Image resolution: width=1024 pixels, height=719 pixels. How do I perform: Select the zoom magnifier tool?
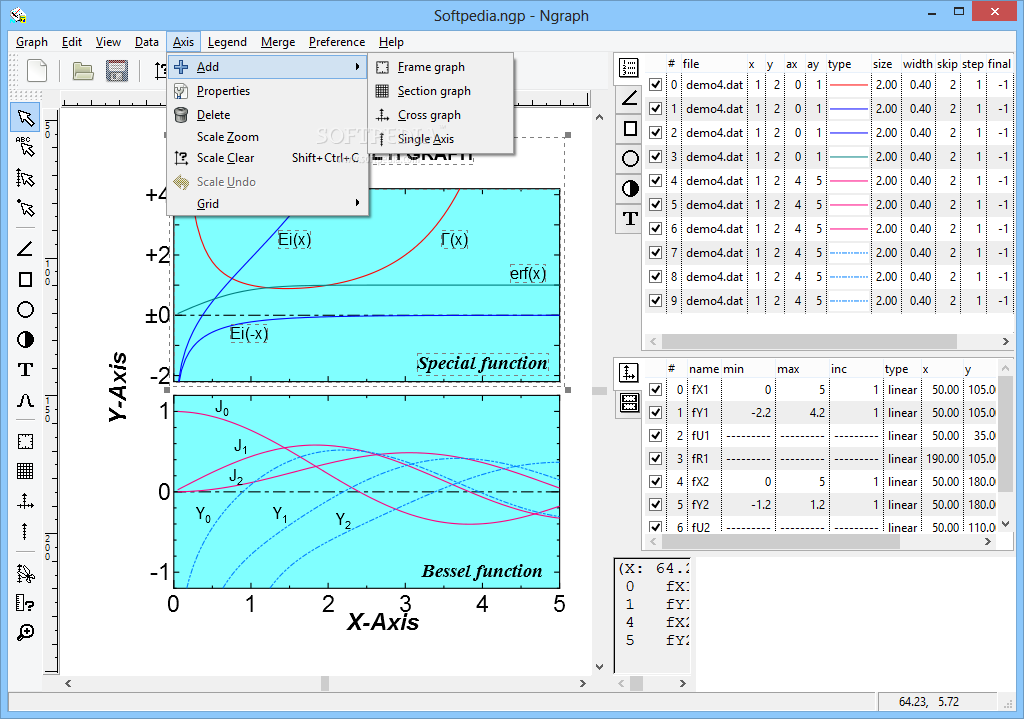25,632
